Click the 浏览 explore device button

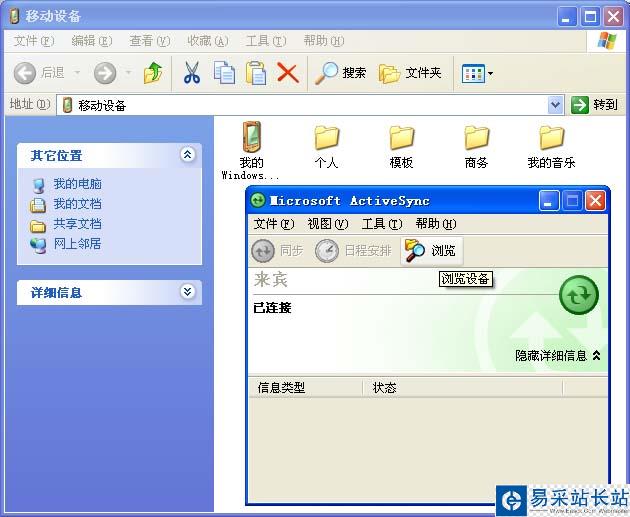tap(432, 251)
